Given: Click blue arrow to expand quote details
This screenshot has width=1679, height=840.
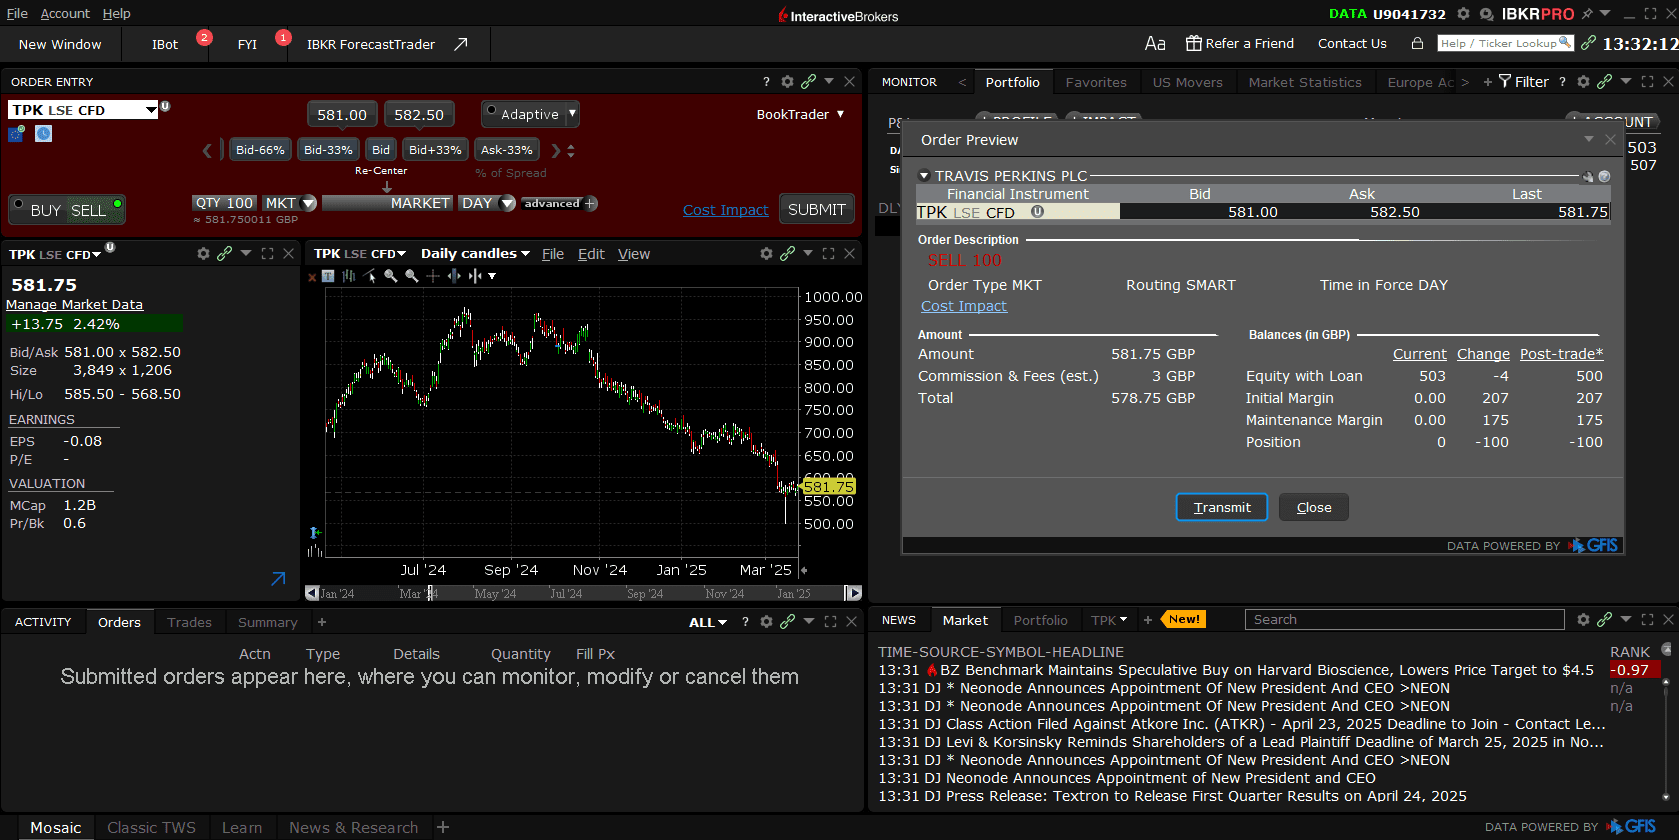Looking at the screenshot, I should point(278,579).
